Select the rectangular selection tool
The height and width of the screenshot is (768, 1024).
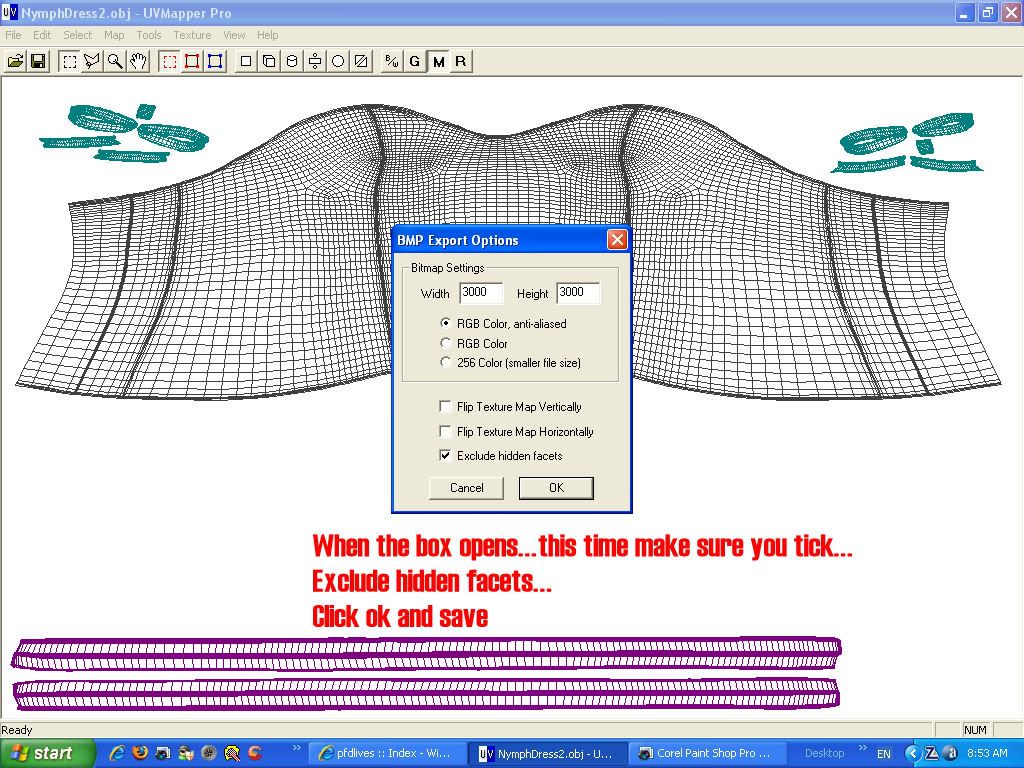tap(69, 61)
